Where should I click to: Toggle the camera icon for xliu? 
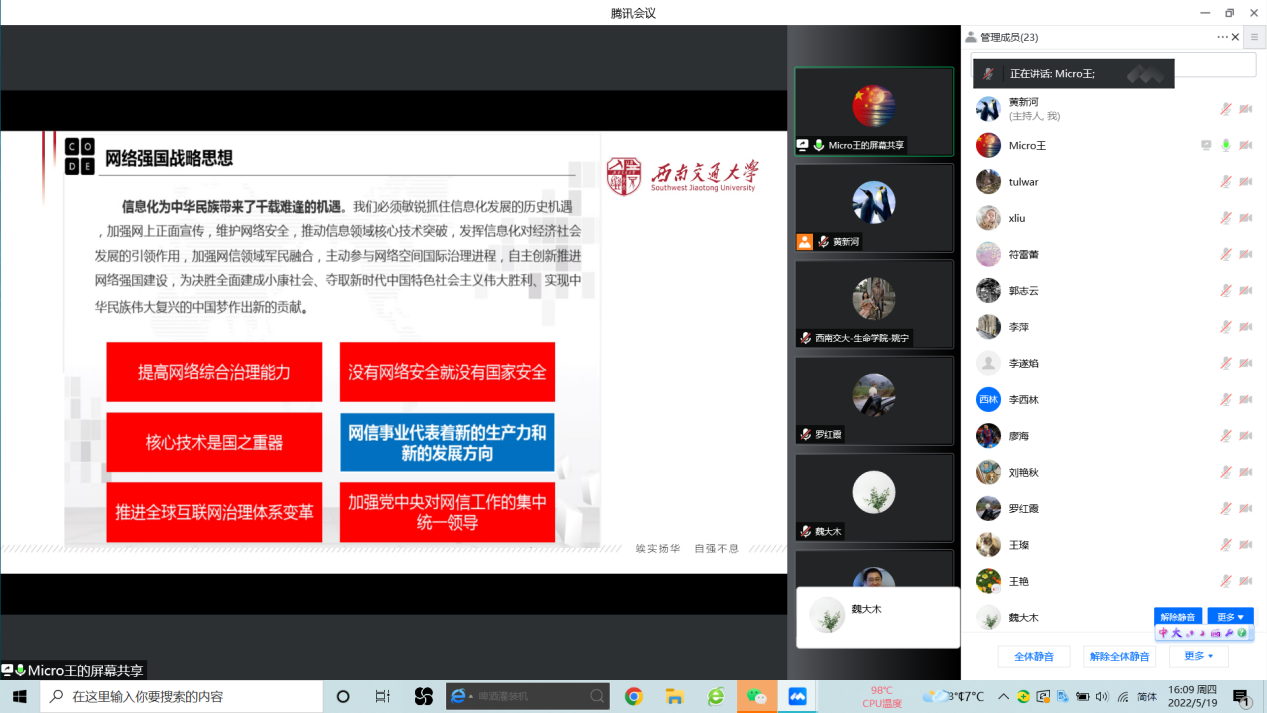click(1246, 218)
